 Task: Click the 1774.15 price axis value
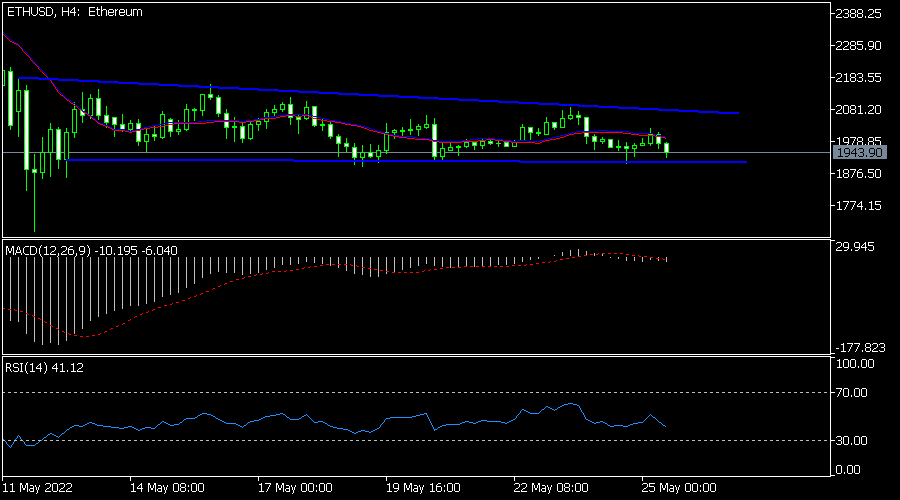858,206
